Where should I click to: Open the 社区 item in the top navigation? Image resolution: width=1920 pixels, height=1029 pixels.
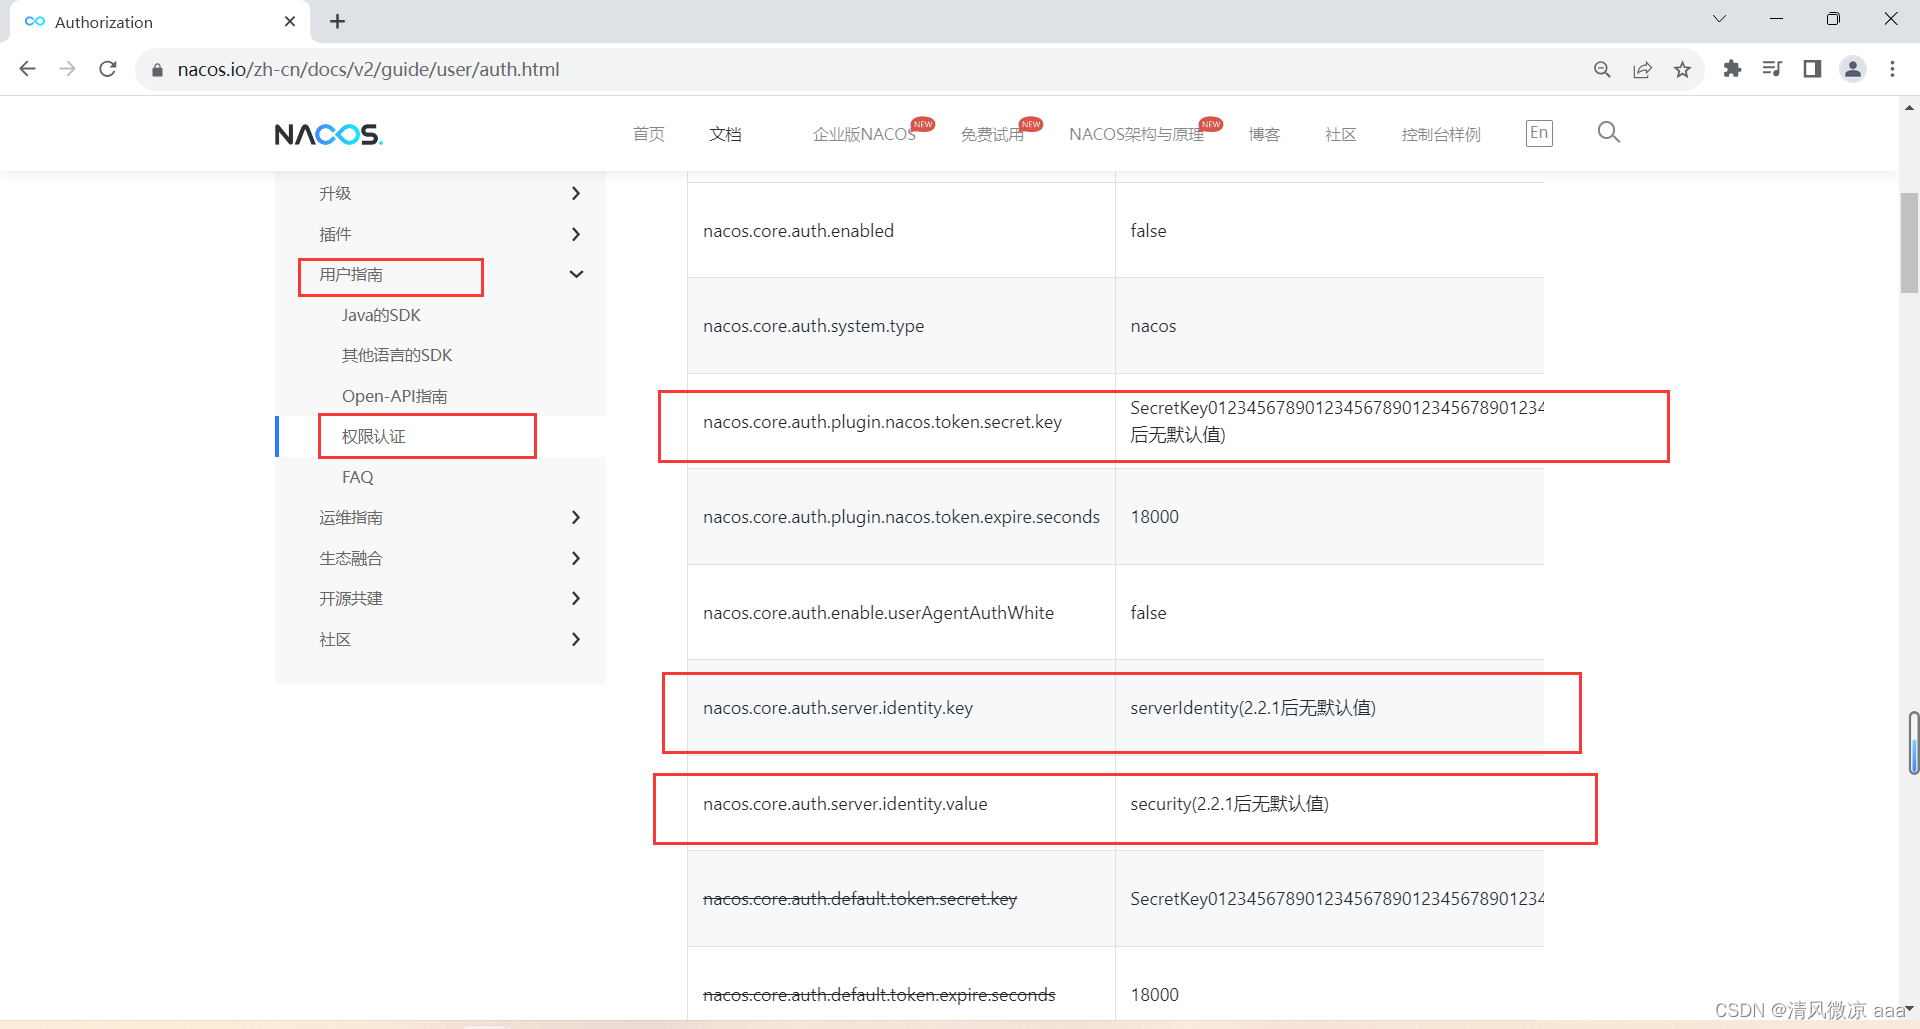pyautogui.click(x=1340, y=134)
